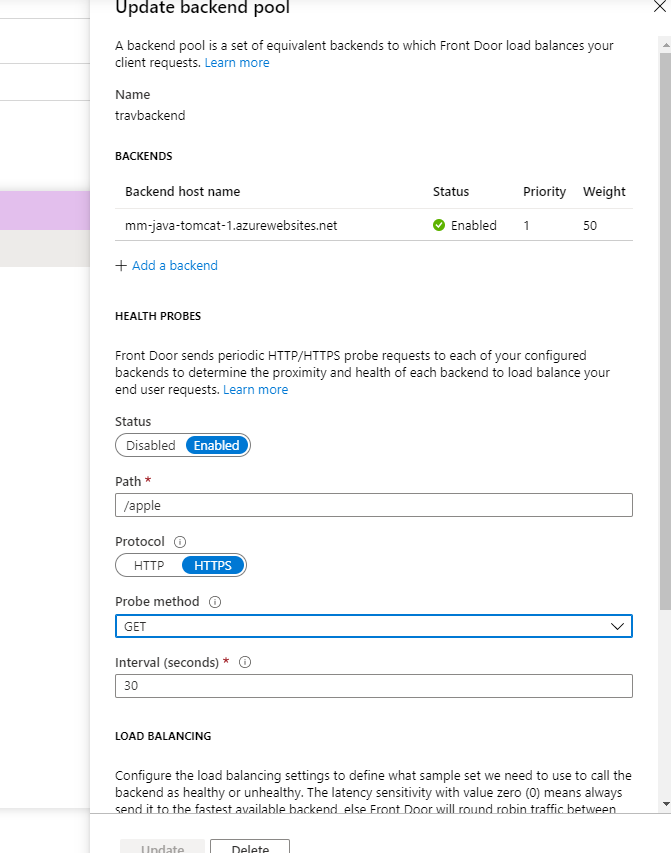Click the plus icon beside Add a backend
The height and width of the screenshot is (853, 671).
click(121, 265)
